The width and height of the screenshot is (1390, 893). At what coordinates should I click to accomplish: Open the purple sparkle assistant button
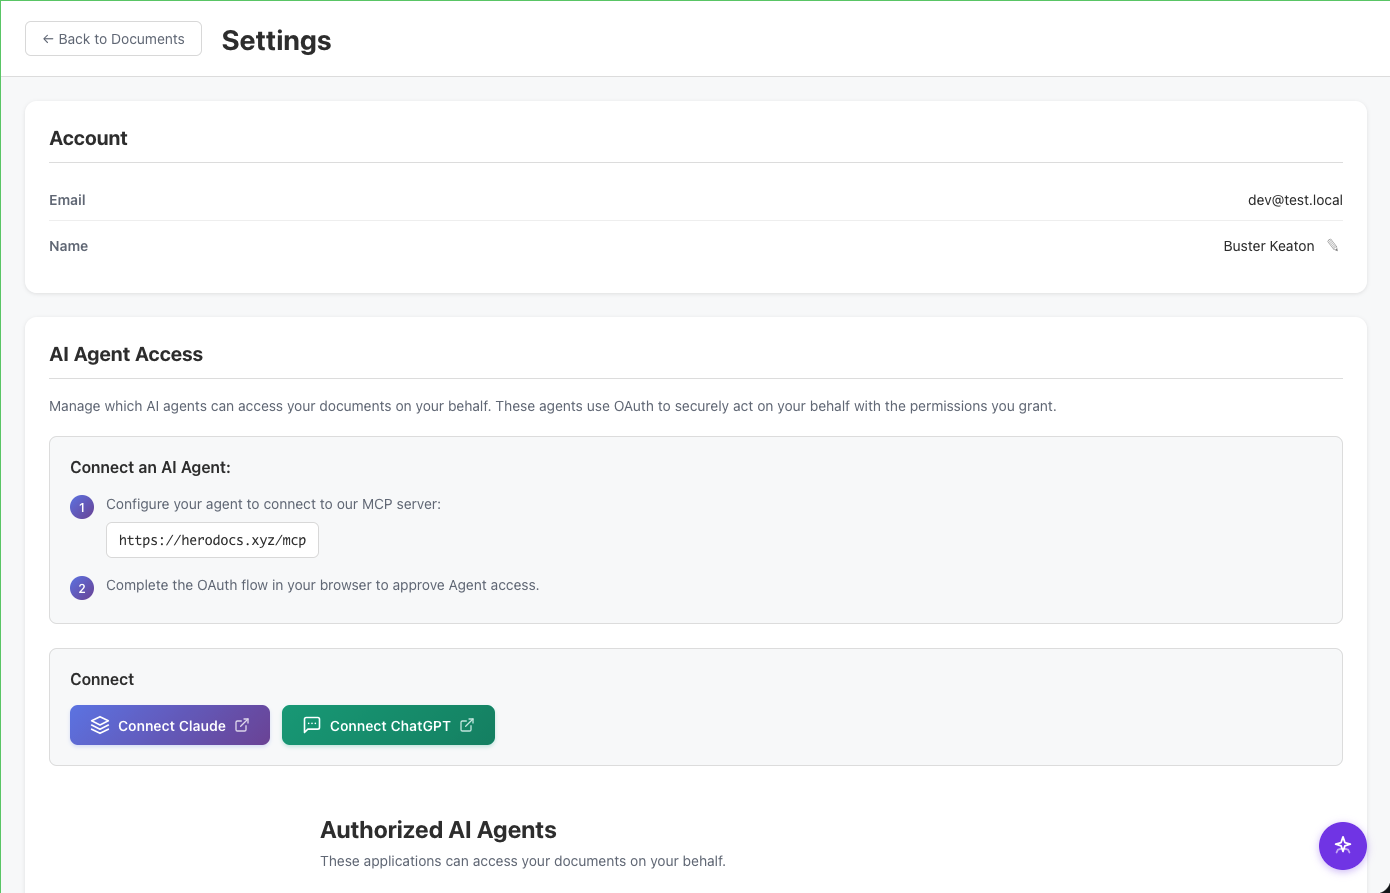[1342, 845]
